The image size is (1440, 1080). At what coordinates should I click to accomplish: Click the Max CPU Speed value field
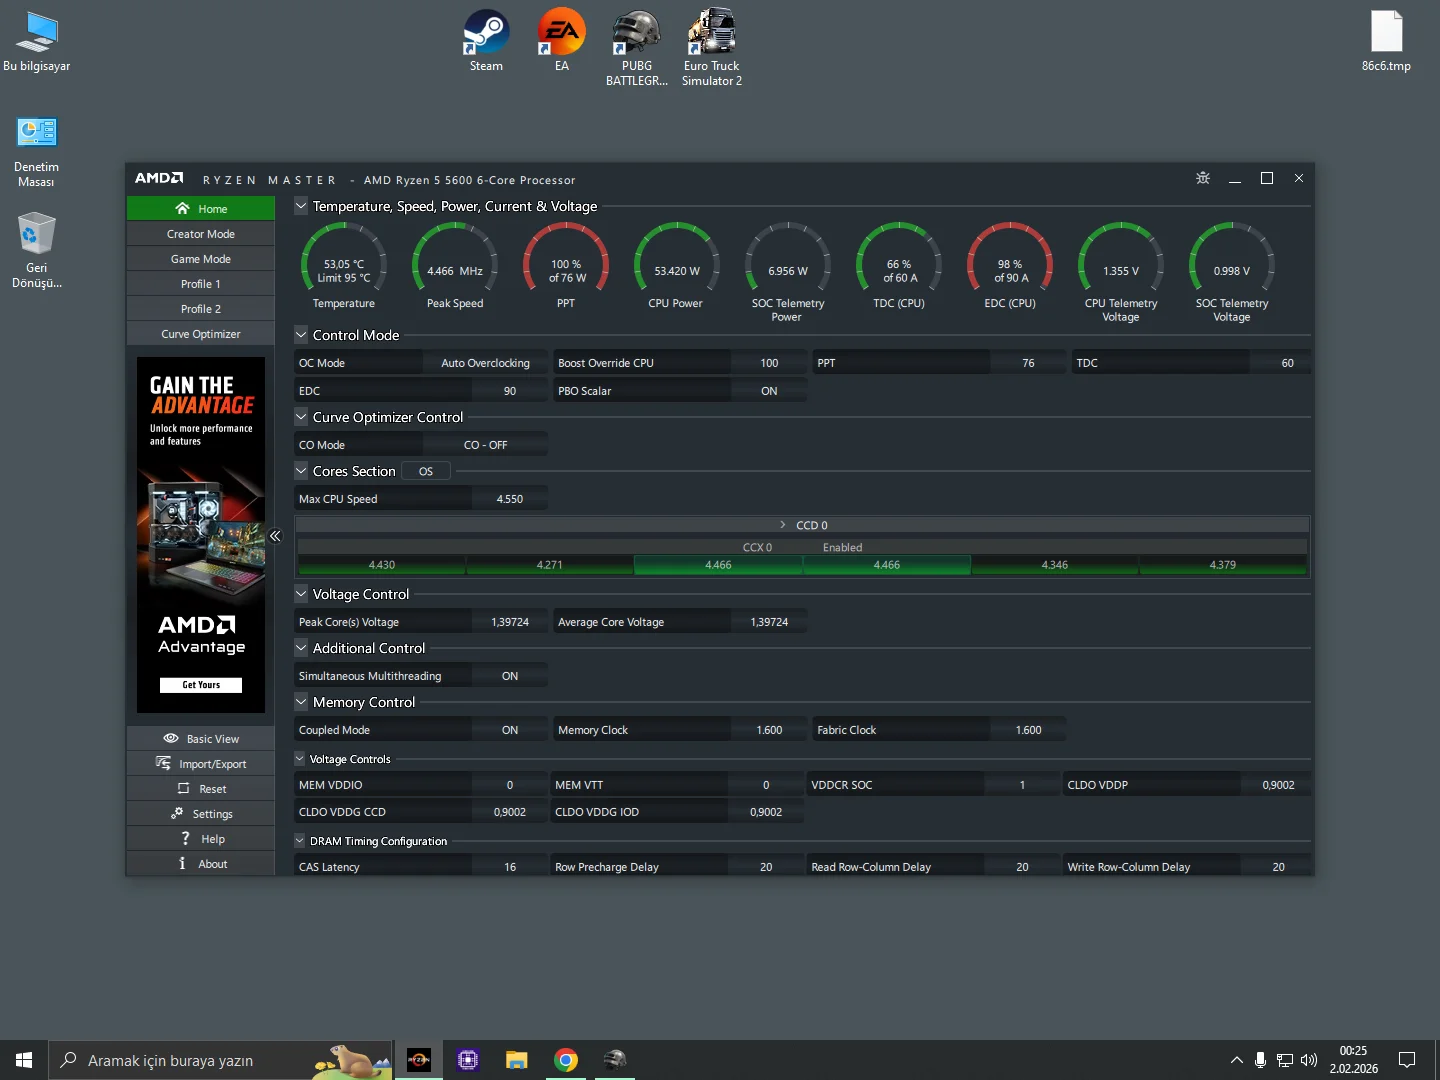click(509, 499)
